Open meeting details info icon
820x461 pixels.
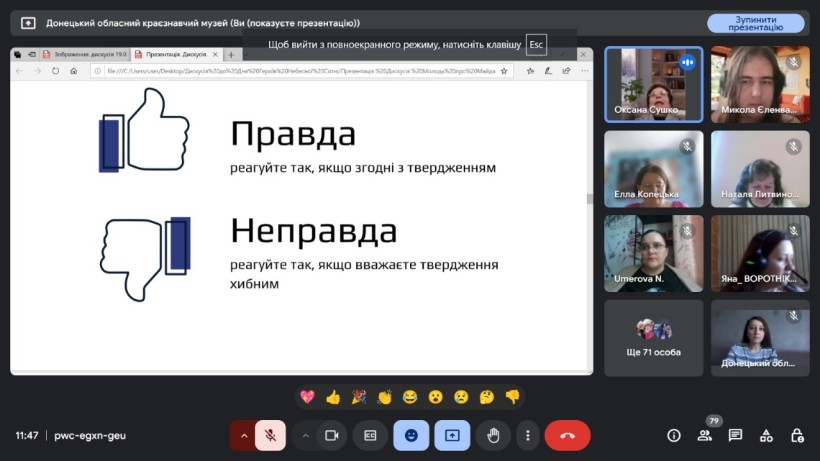(x=674, y=435)
